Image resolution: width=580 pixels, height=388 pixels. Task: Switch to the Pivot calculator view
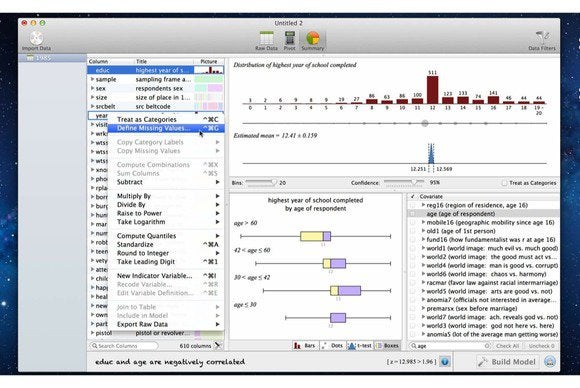[x=290, y=38]
